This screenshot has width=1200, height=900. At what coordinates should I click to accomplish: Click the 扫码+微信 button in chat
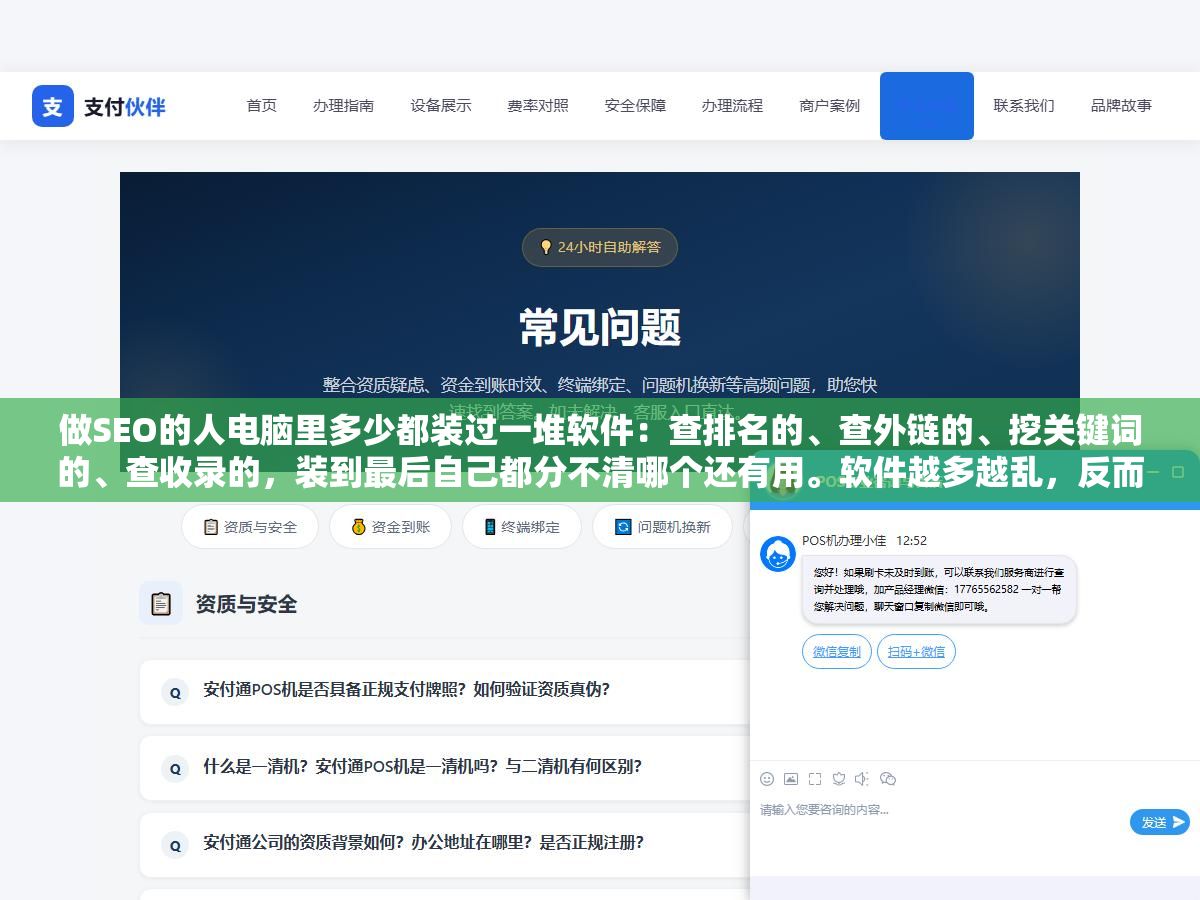coord(916,652)
